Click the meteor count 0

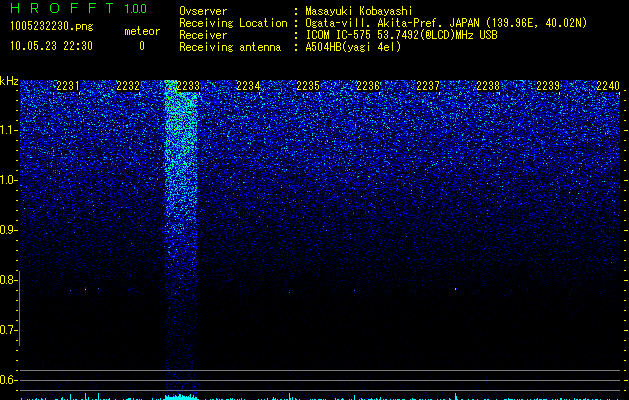(142, 46)
